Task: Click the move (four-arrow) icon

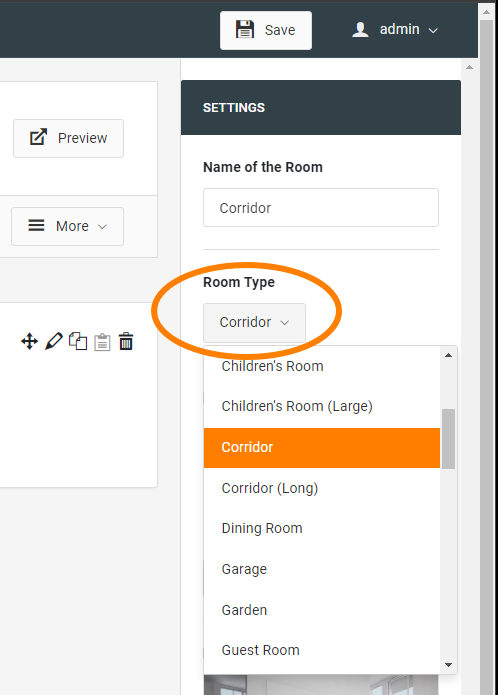Action: point(29,341)
